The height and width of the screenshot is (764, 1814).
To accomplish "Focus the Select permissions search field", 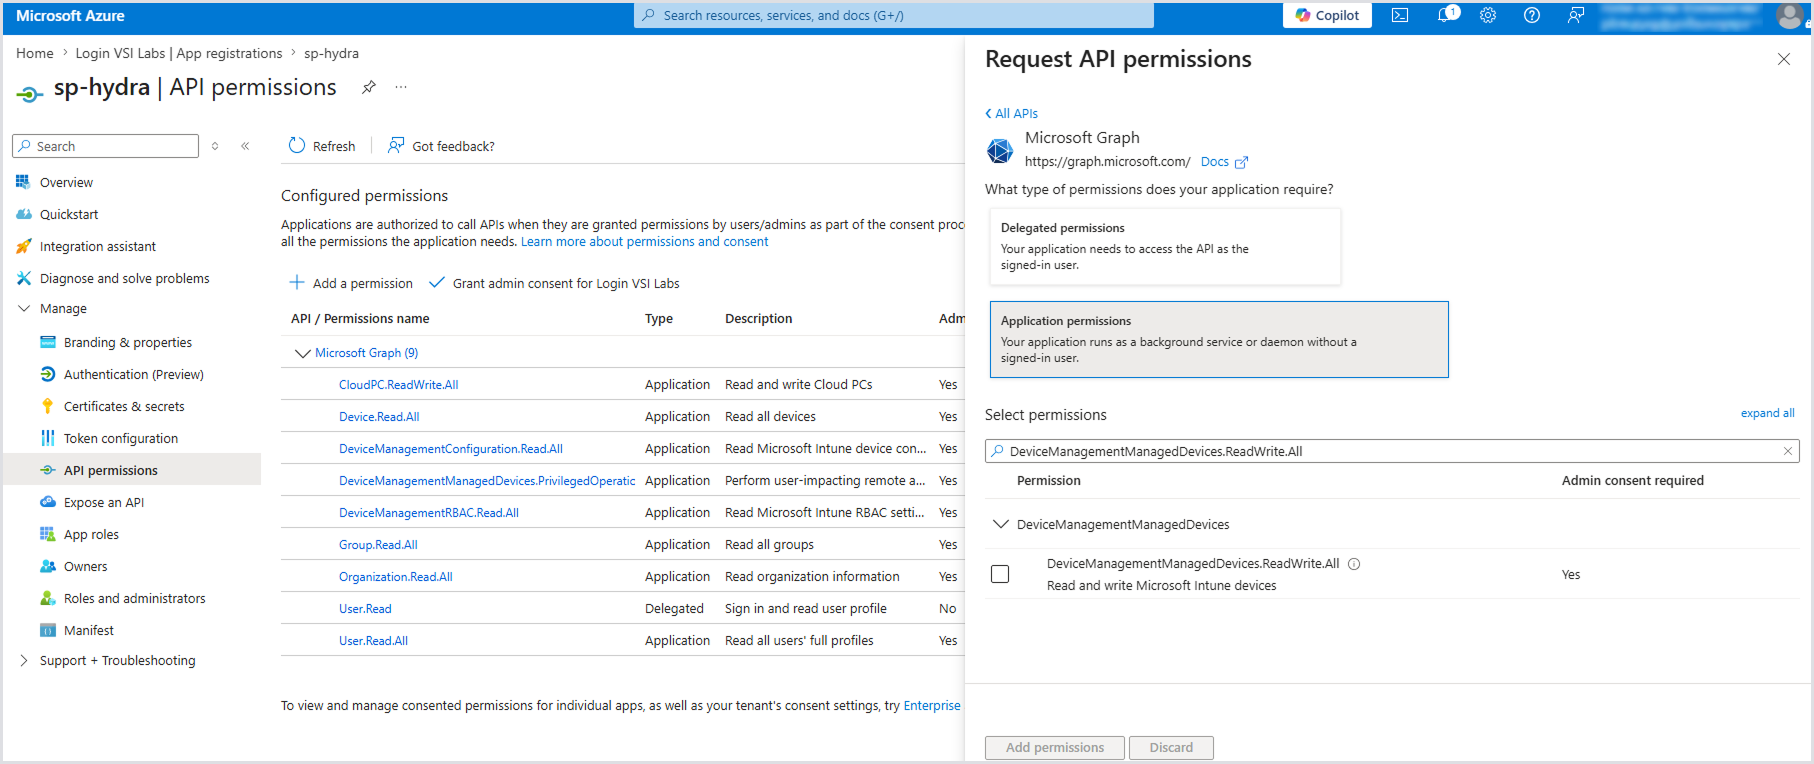I will pos(1392,451).
